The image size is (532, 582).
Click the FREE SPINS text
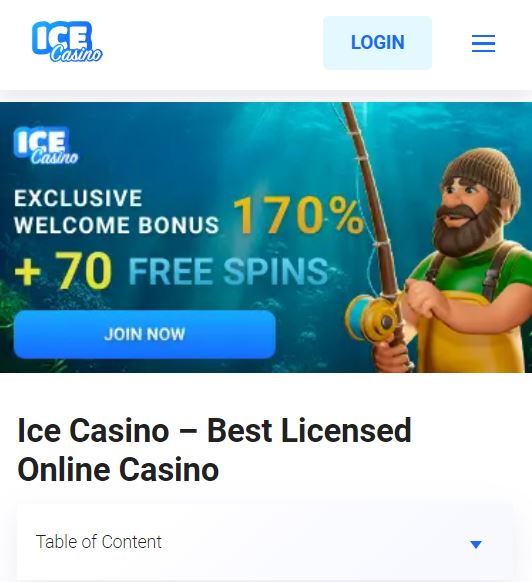tap(228, 271)
